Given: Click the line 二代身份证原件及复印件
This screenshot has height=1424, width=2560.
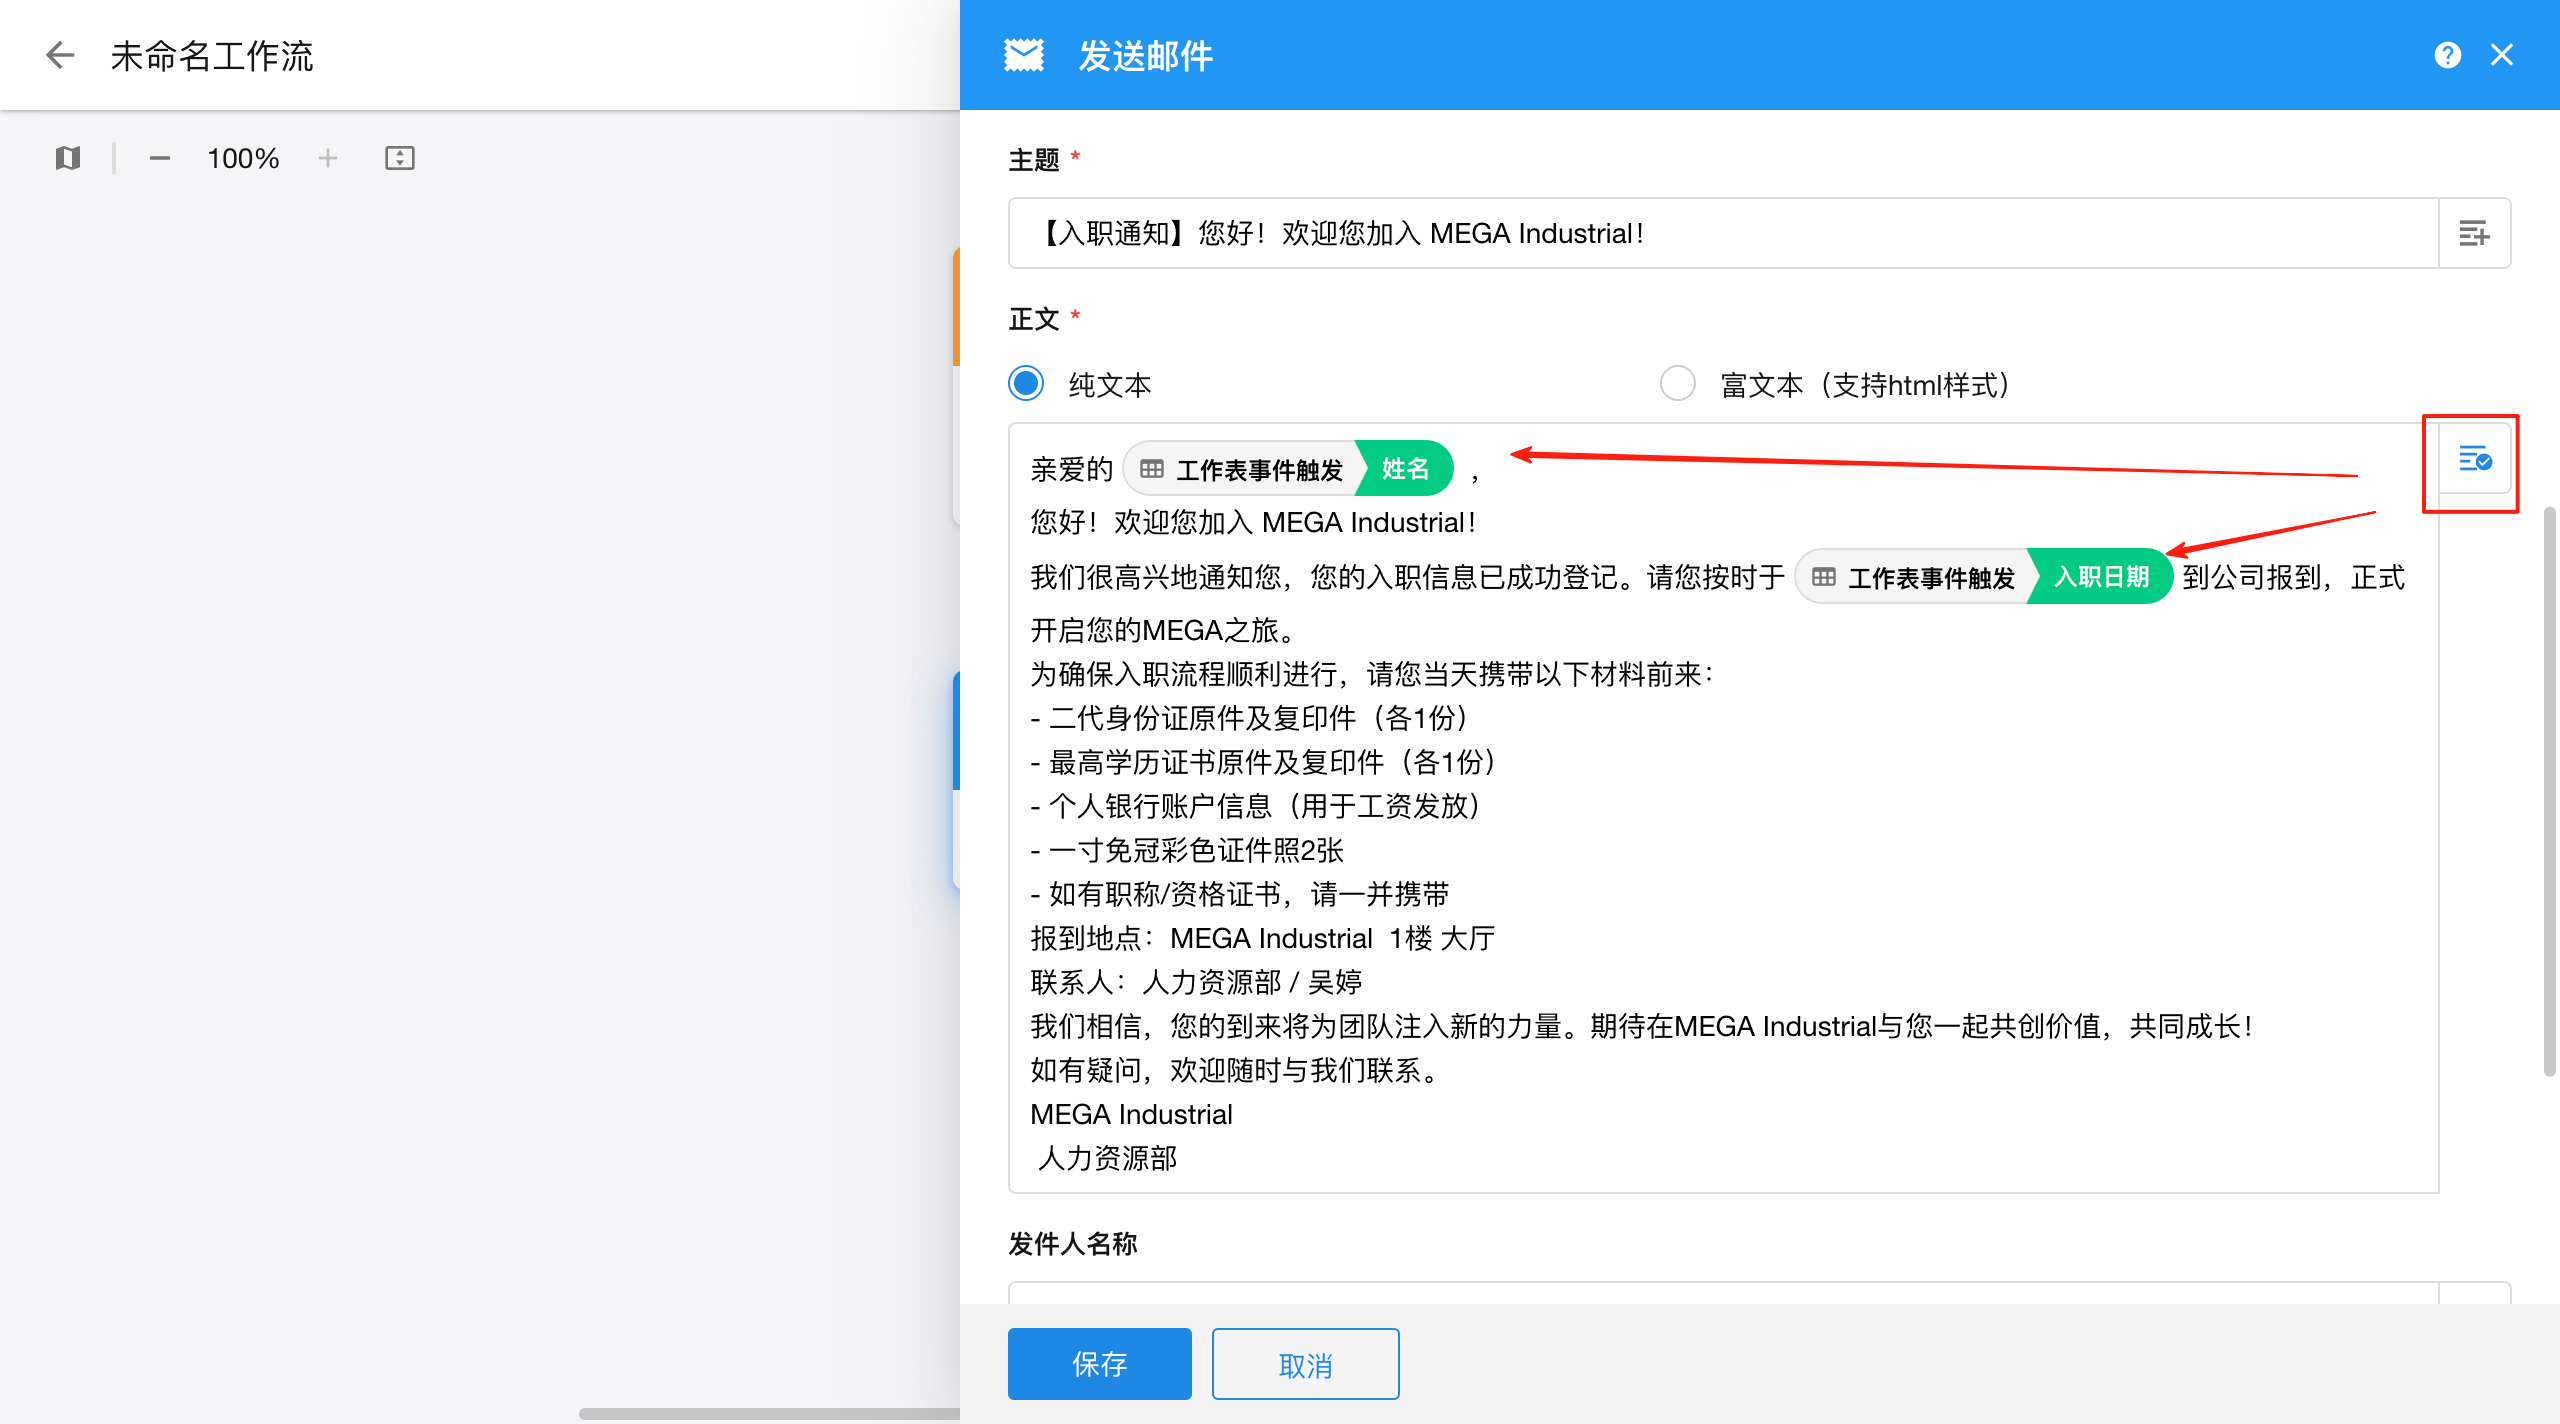Looking at the screenshot, I should click(x=1252, y=718).
